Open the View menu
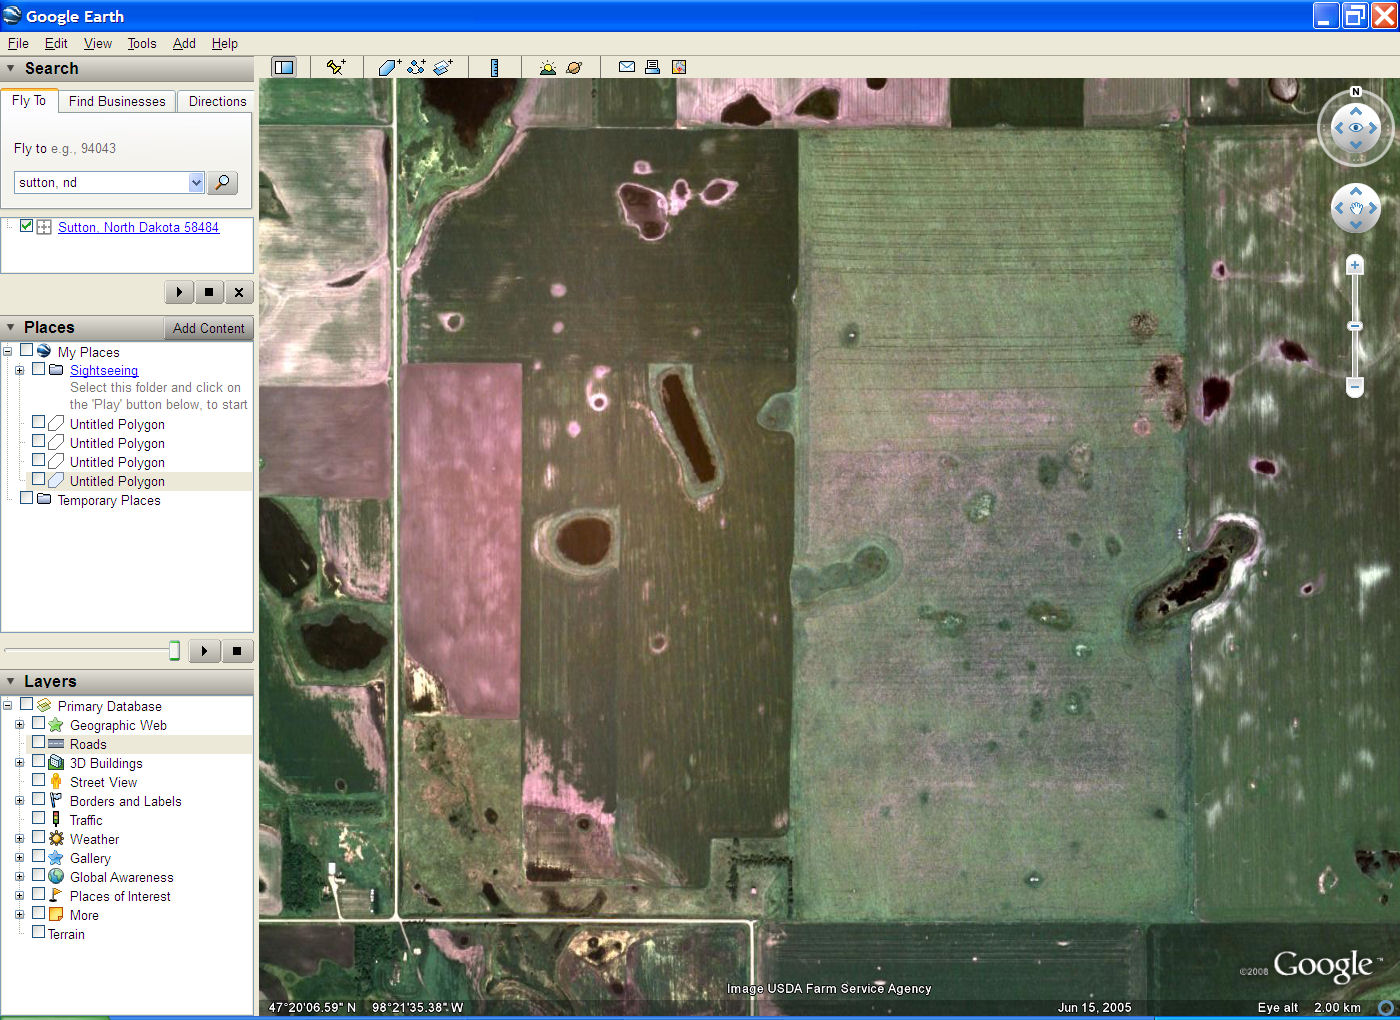The image size is (1400, 1020). [x=98, y=43]
